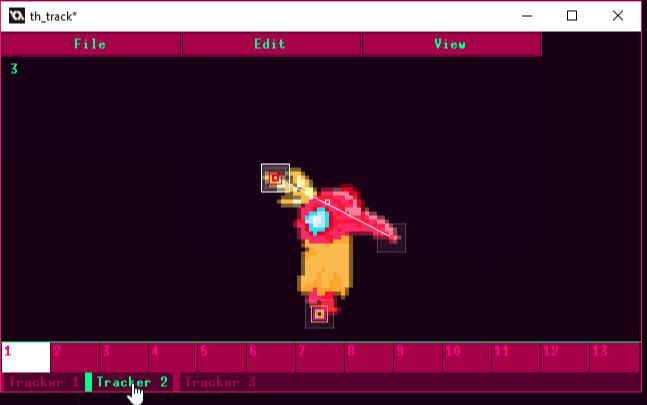The width and height of the screenshot is (647, 405).
Task: Switch to Tracker 3 tab
Action: (220, 382)
